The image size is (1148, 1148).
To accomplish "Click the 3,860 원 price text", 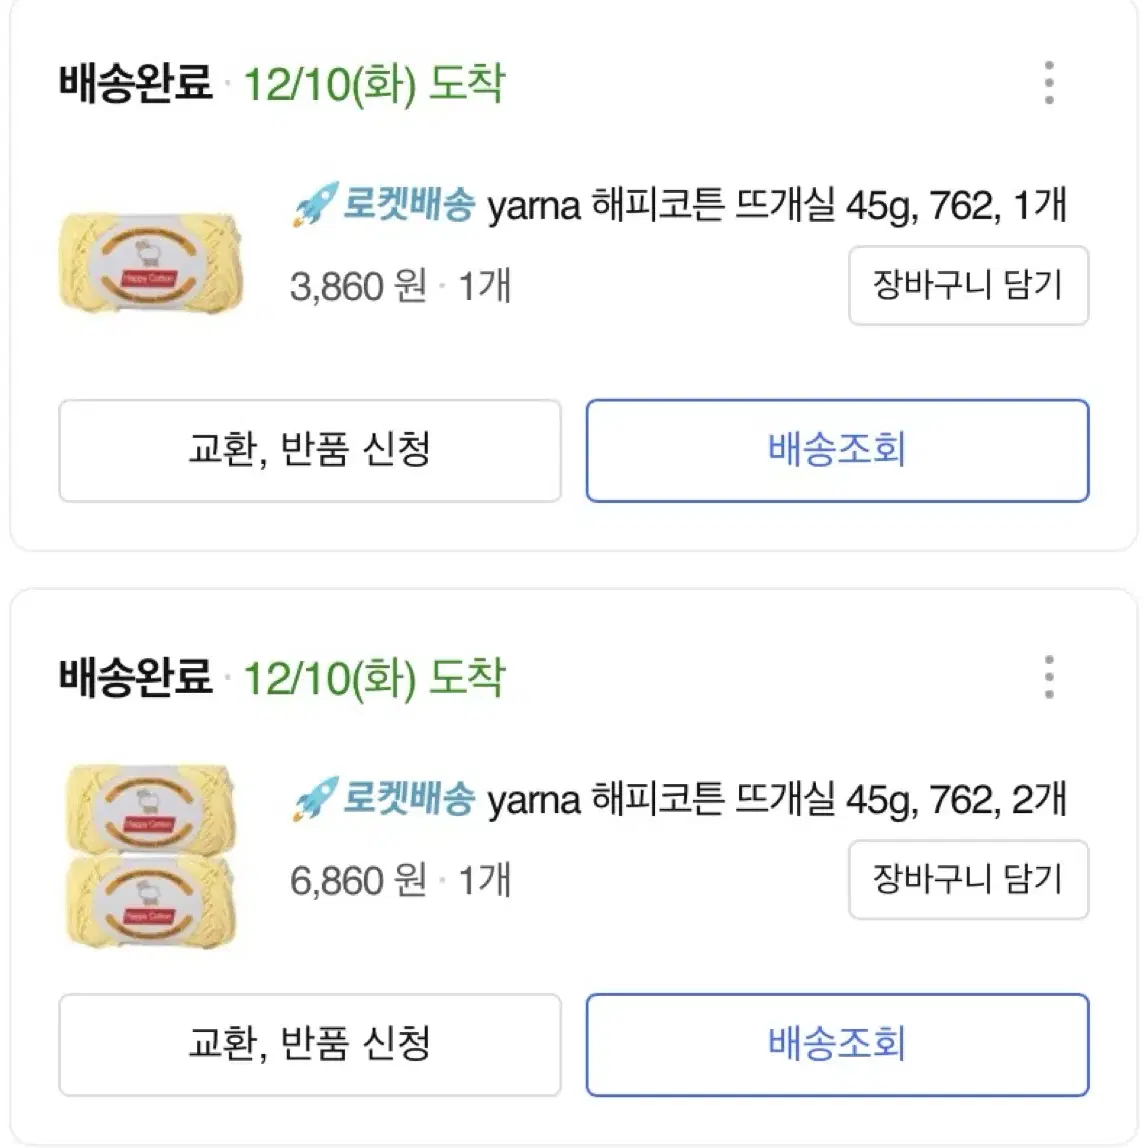I will pos(358,286).
